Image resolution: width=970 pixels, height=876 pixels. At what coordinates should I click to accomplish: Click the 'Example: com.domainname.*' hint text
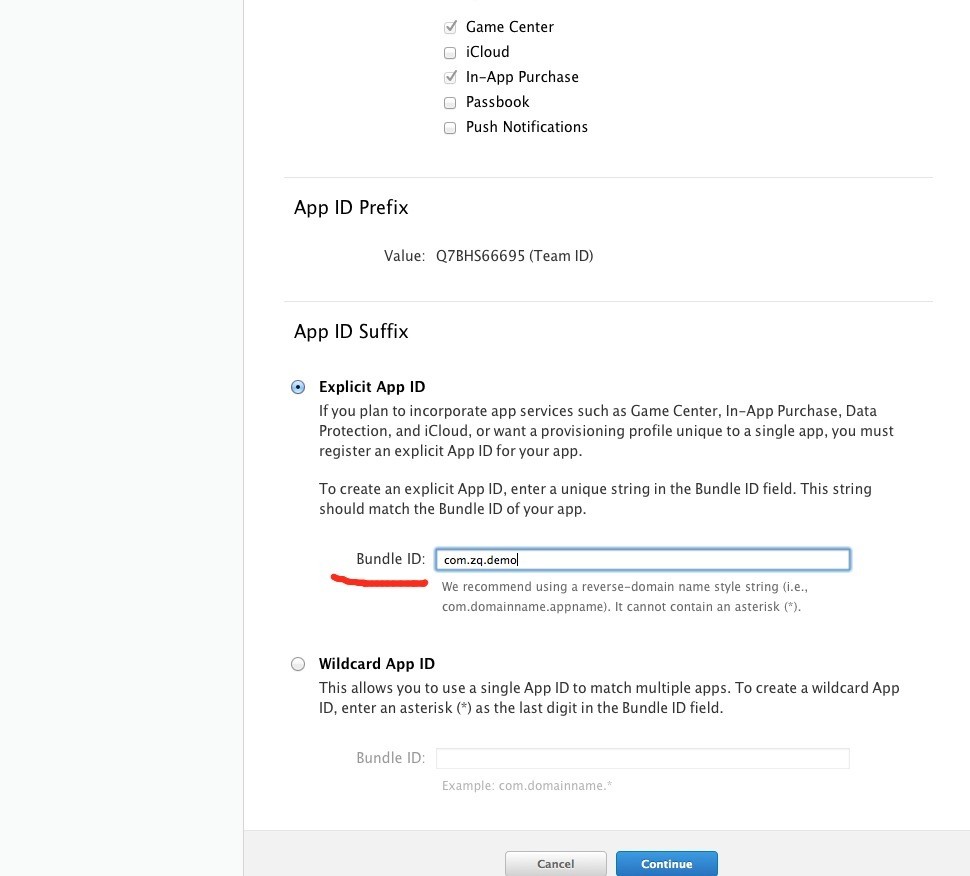coord(526,786)
